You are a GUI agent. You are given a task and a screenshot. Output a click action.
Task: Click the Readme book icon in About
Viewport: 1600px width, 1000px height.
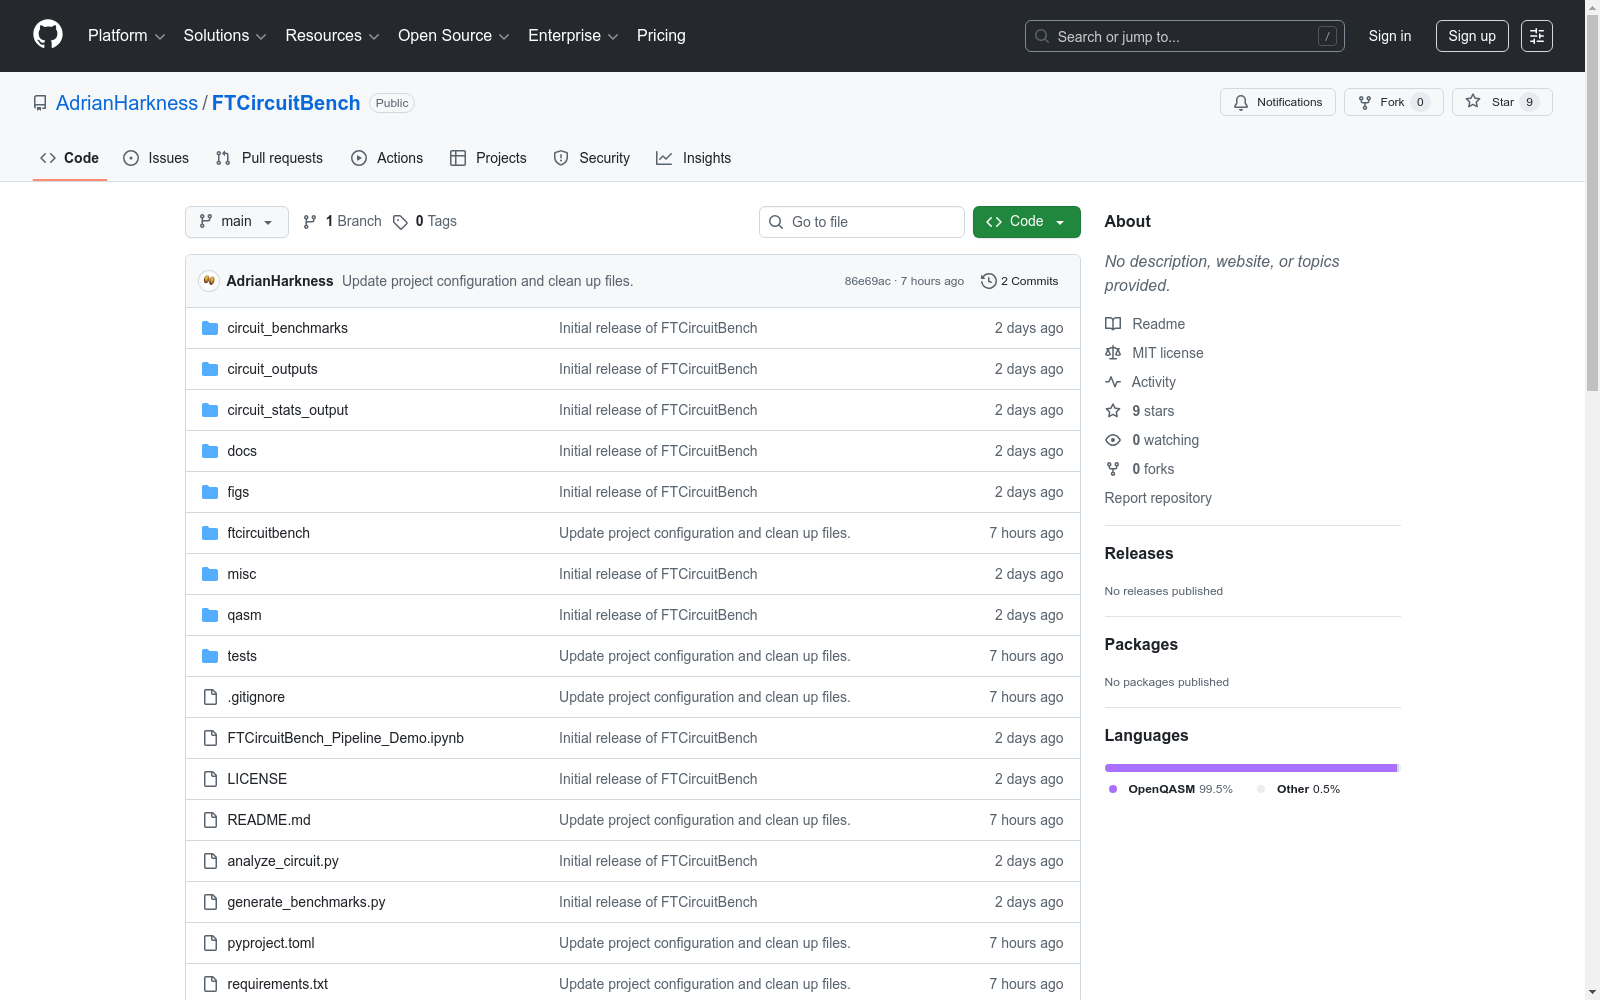coord(1113,324)
